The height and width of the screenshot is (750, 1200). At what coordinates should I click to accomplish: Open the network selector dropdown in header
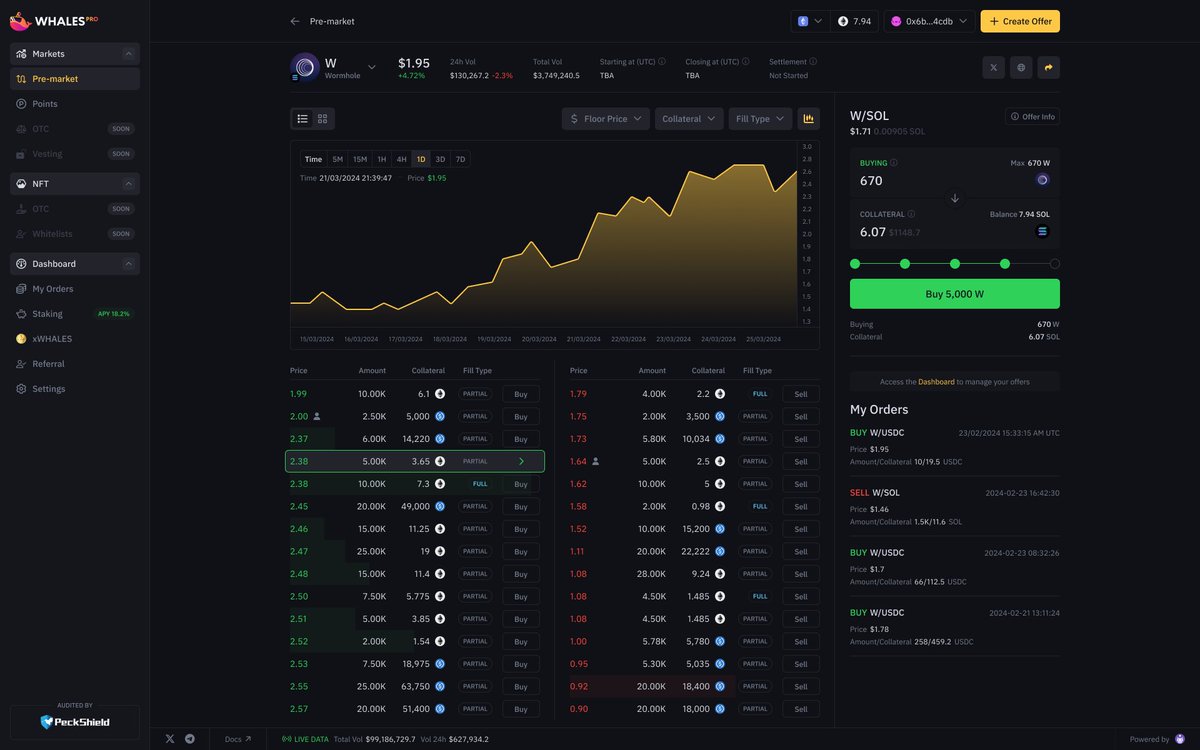tap(810, 21)
